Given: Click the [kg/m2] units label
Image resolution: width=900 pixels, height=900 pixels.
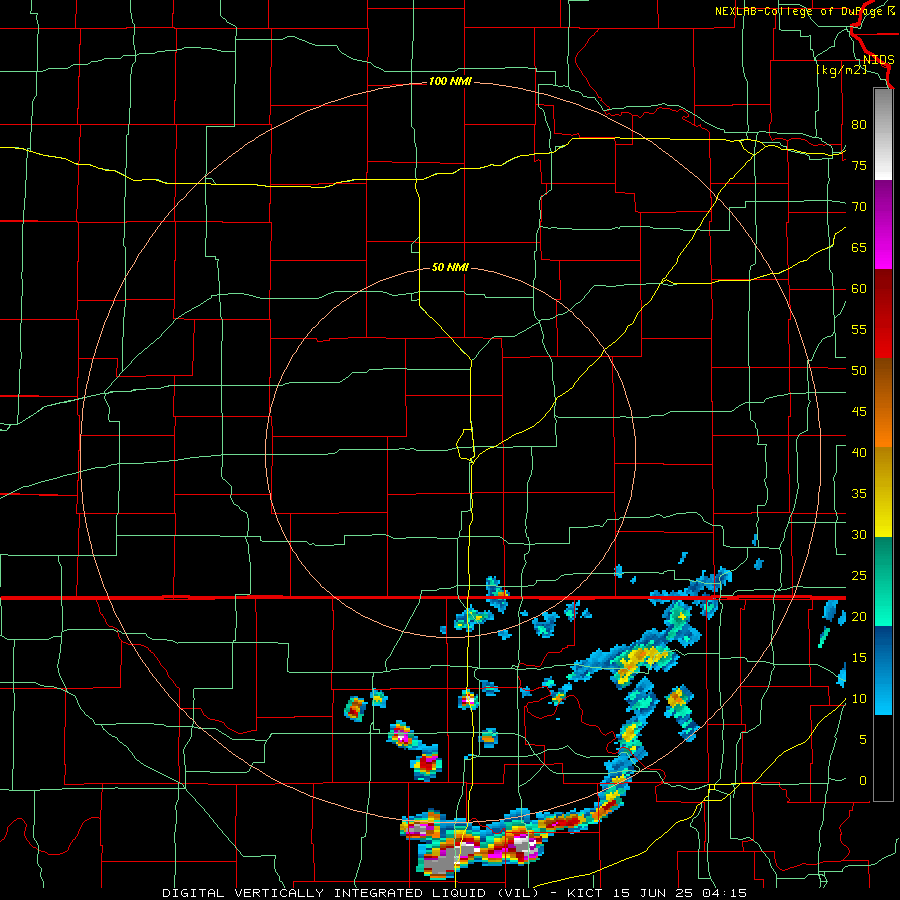Looking at the screenshot, I should click(x=841, y=70).
